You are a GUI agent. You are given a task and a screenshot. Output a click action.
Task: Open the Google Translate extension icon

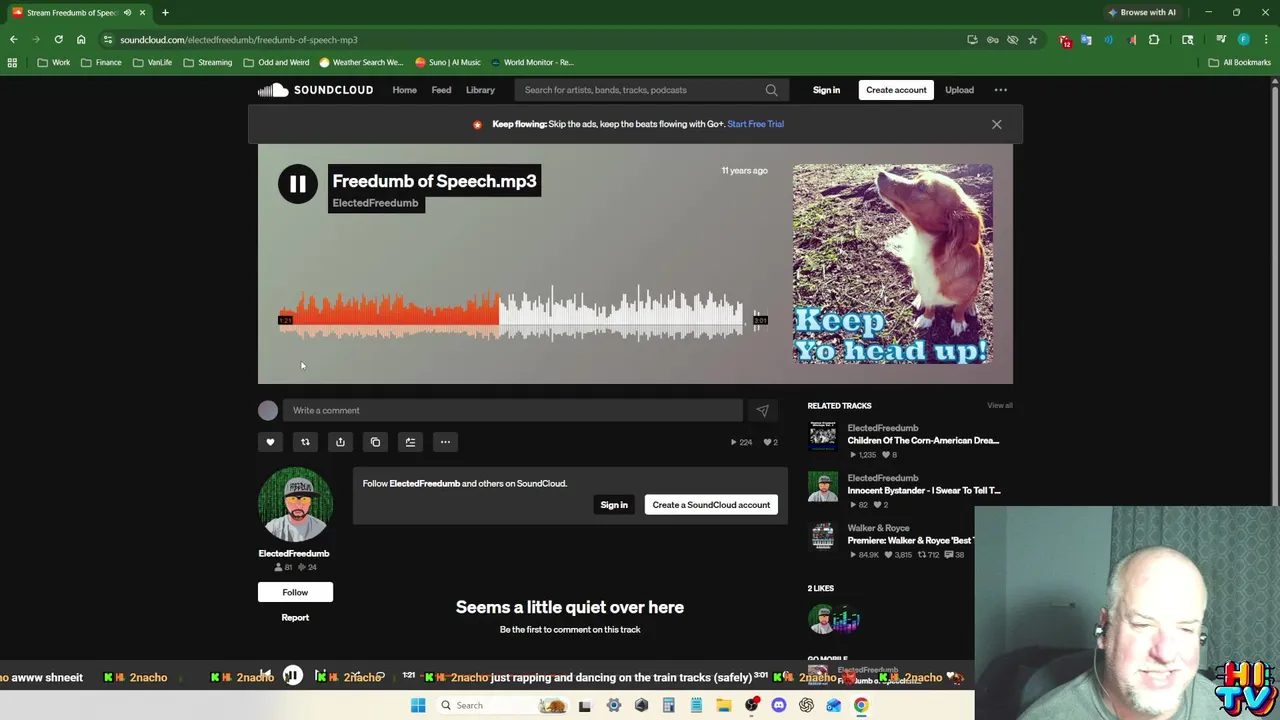pyautogui.click(x=1087, y=40)
